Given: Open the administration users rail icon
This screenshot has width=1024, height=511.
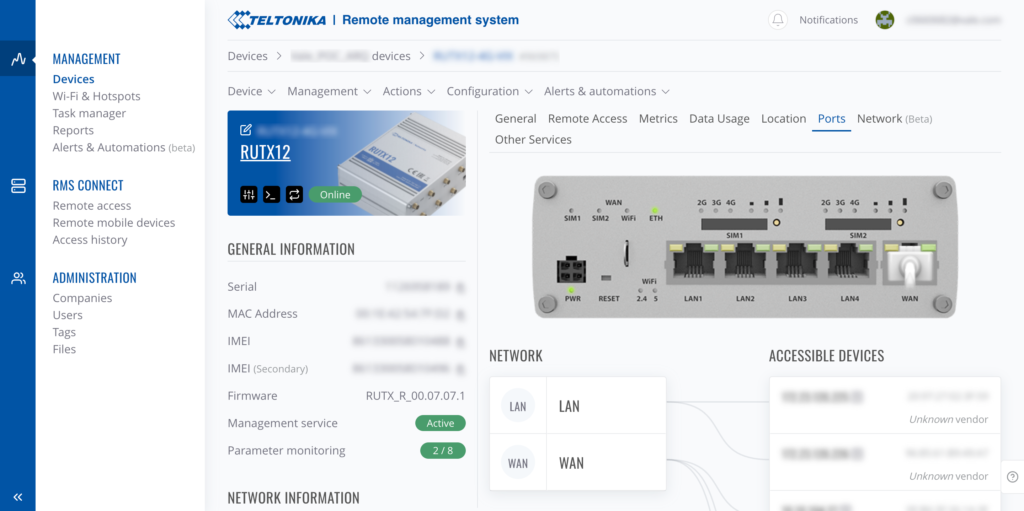Looking at the screenshot, I should [18, 279].
